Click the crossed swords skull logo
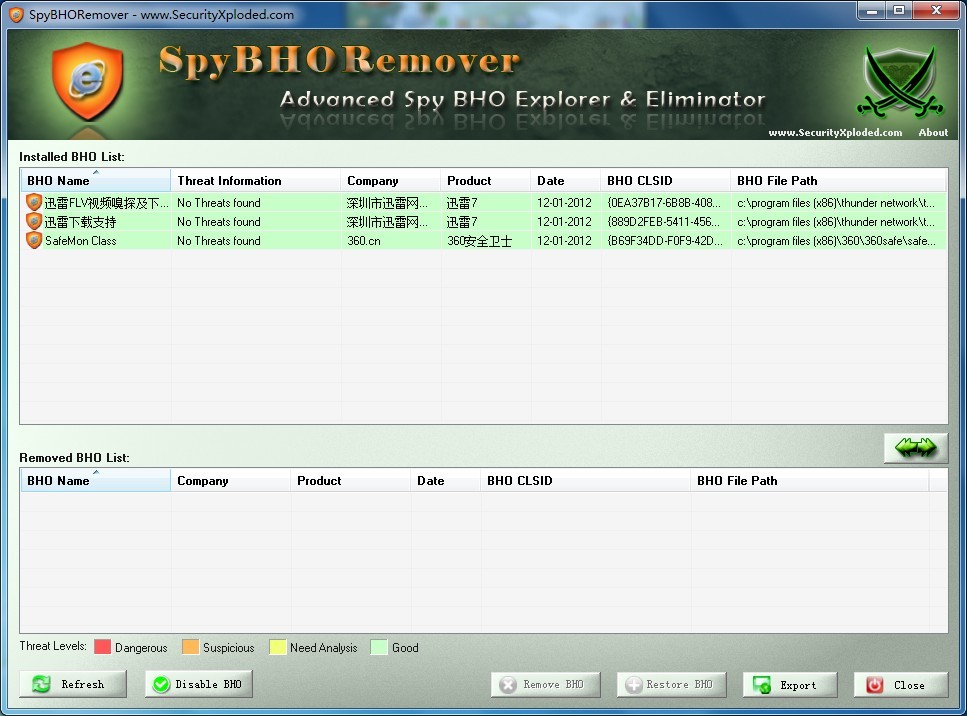The width and height of the screenshot is (967, 716). [900, 84]
